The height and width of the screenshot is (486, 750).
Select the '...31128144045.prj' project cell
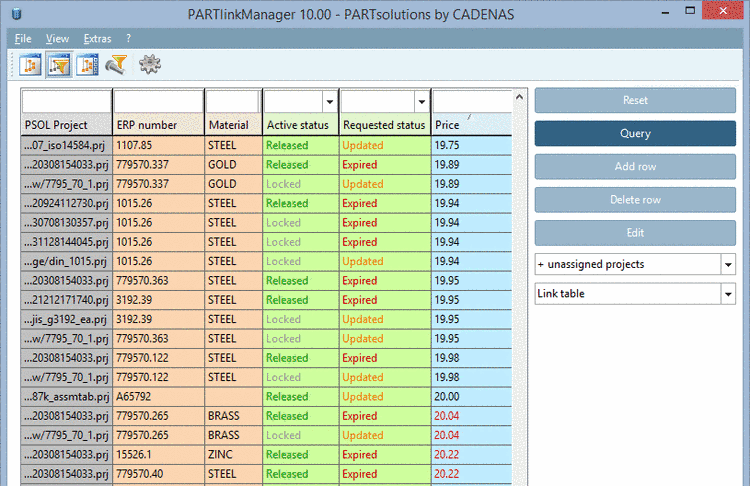click(66, 242)
